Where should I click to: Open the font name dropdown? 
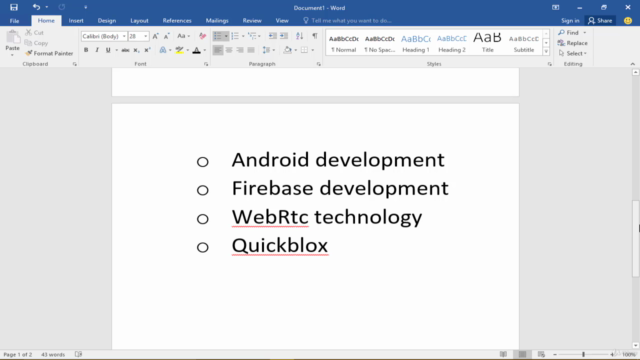click(x=124, y=36)
